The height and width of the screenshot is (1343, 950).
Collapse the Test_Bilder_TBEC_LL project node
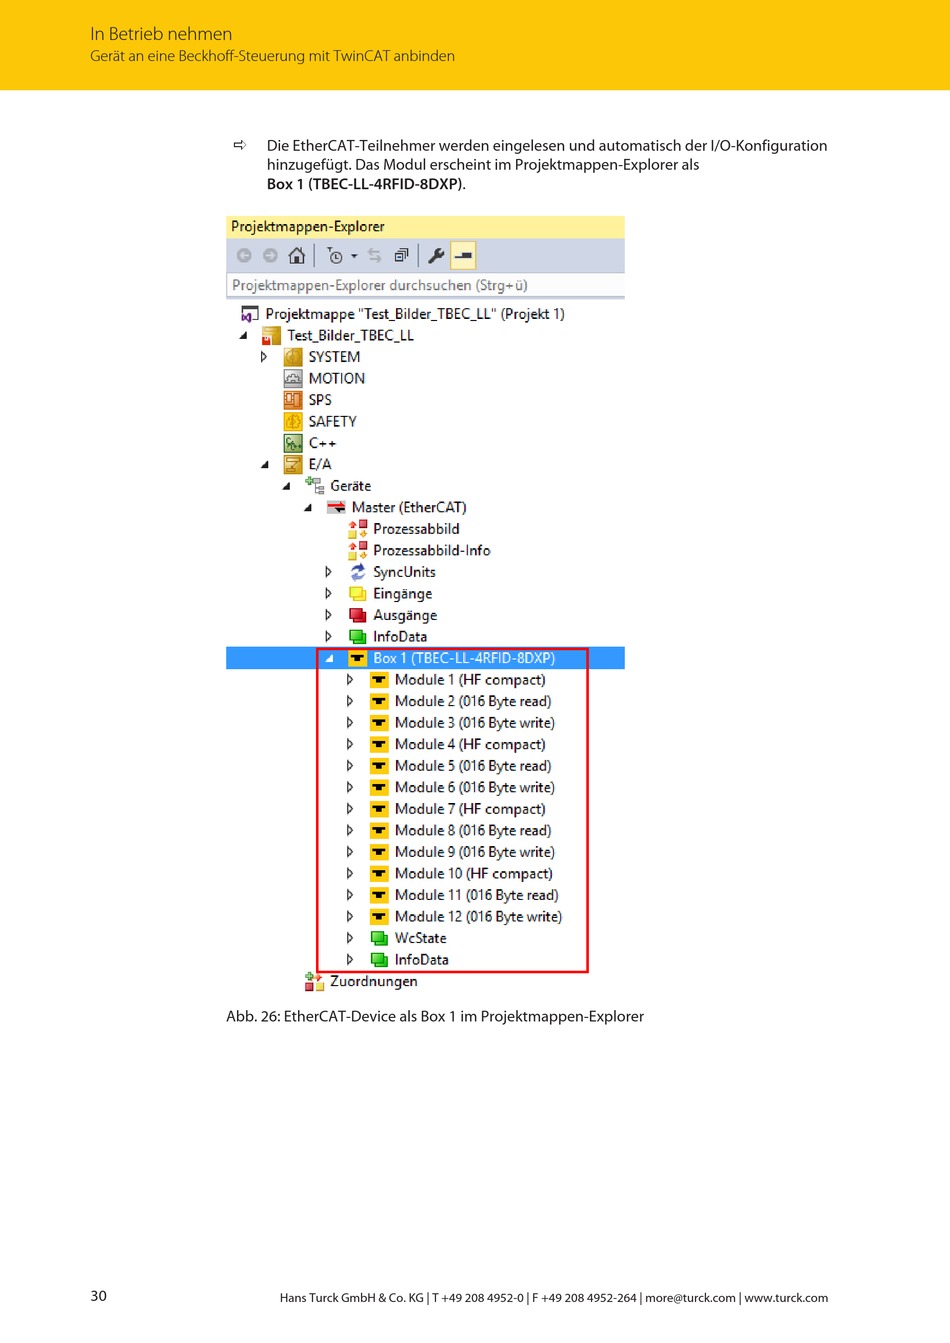[243, 336]
